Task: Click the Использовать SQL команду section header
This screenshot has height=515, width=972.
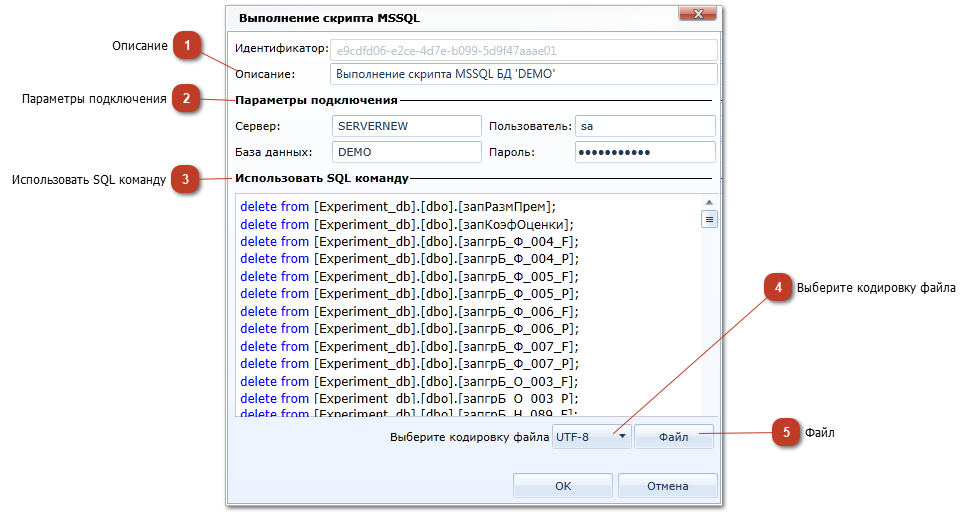Action: 322,178
